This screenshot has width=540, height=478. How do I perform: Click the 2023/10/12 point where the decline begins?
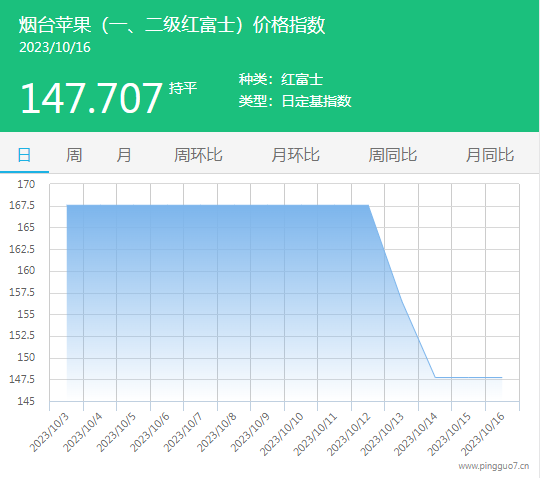coord(368,205)
